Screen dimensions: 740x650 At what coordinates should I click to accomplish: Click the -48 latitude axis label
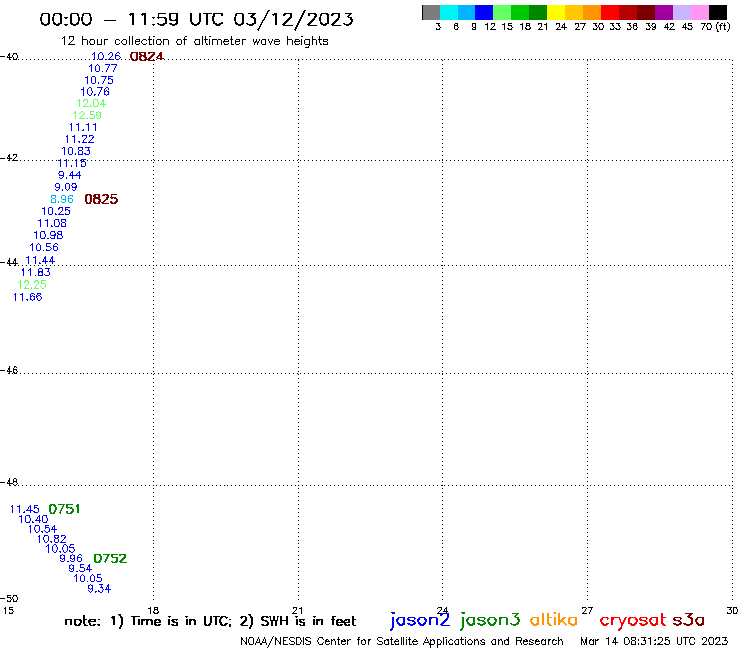coord(9,482)
